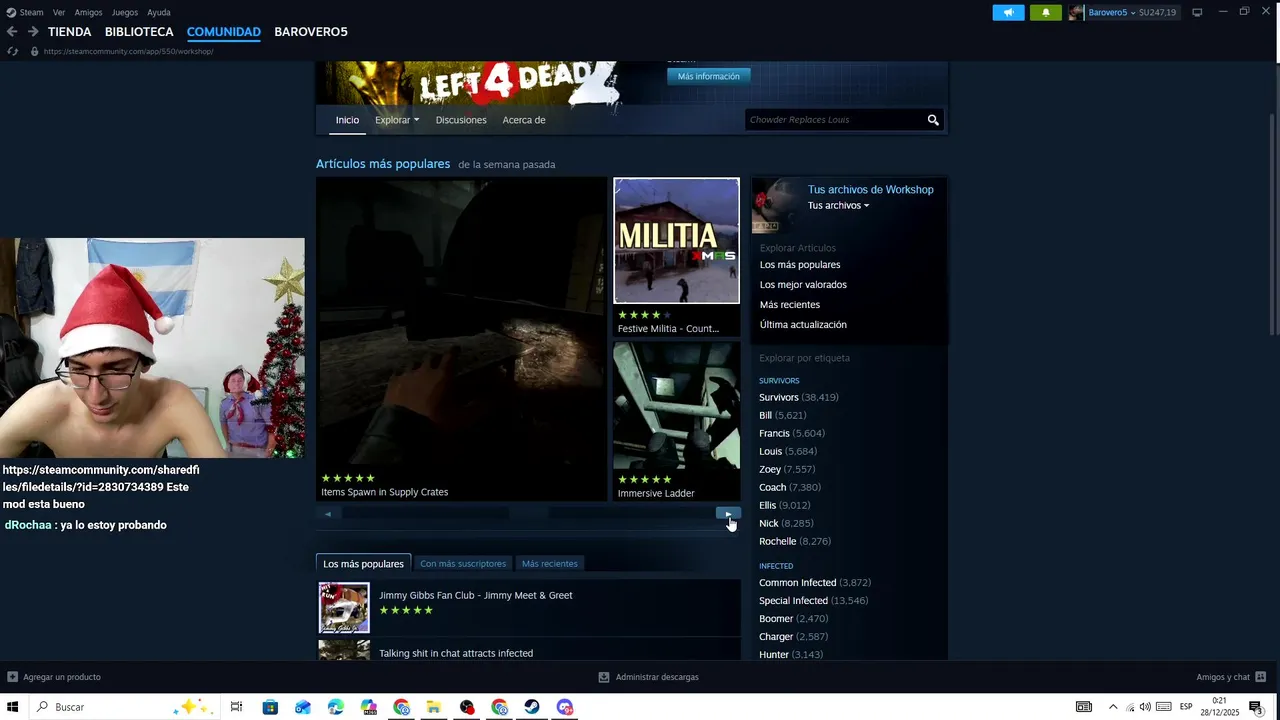Reload the page with refresh icon

12,51
